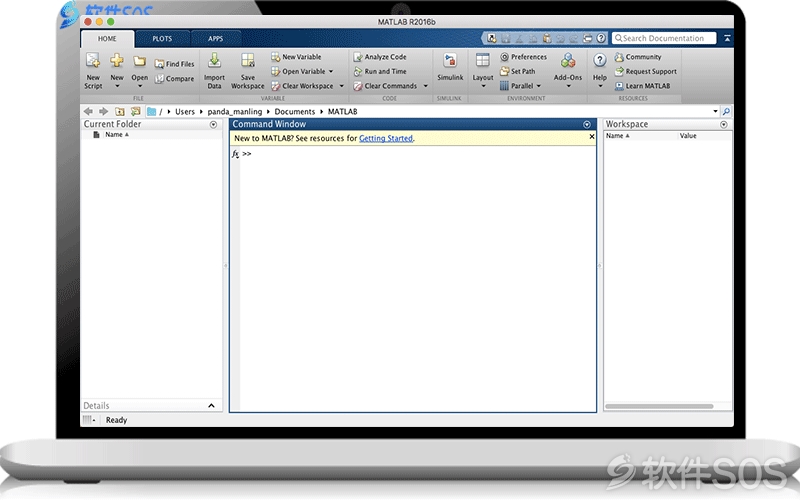Image resolution: width=800 pixels, height=500 pixels.
Task: Click the fx function browser icon
Action: pyautogui.click(x=235, y=154)
